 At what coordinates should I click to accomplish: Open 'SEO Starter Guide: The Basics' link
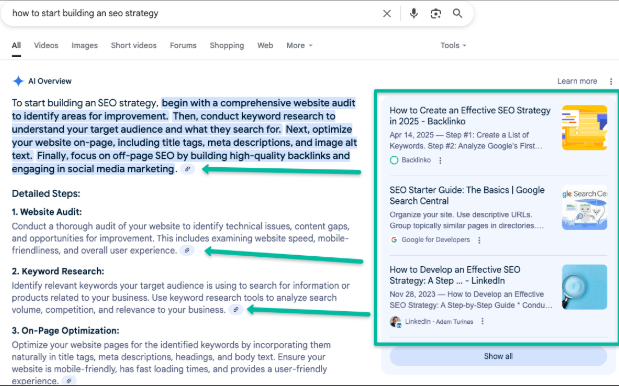tap(467, 195)
